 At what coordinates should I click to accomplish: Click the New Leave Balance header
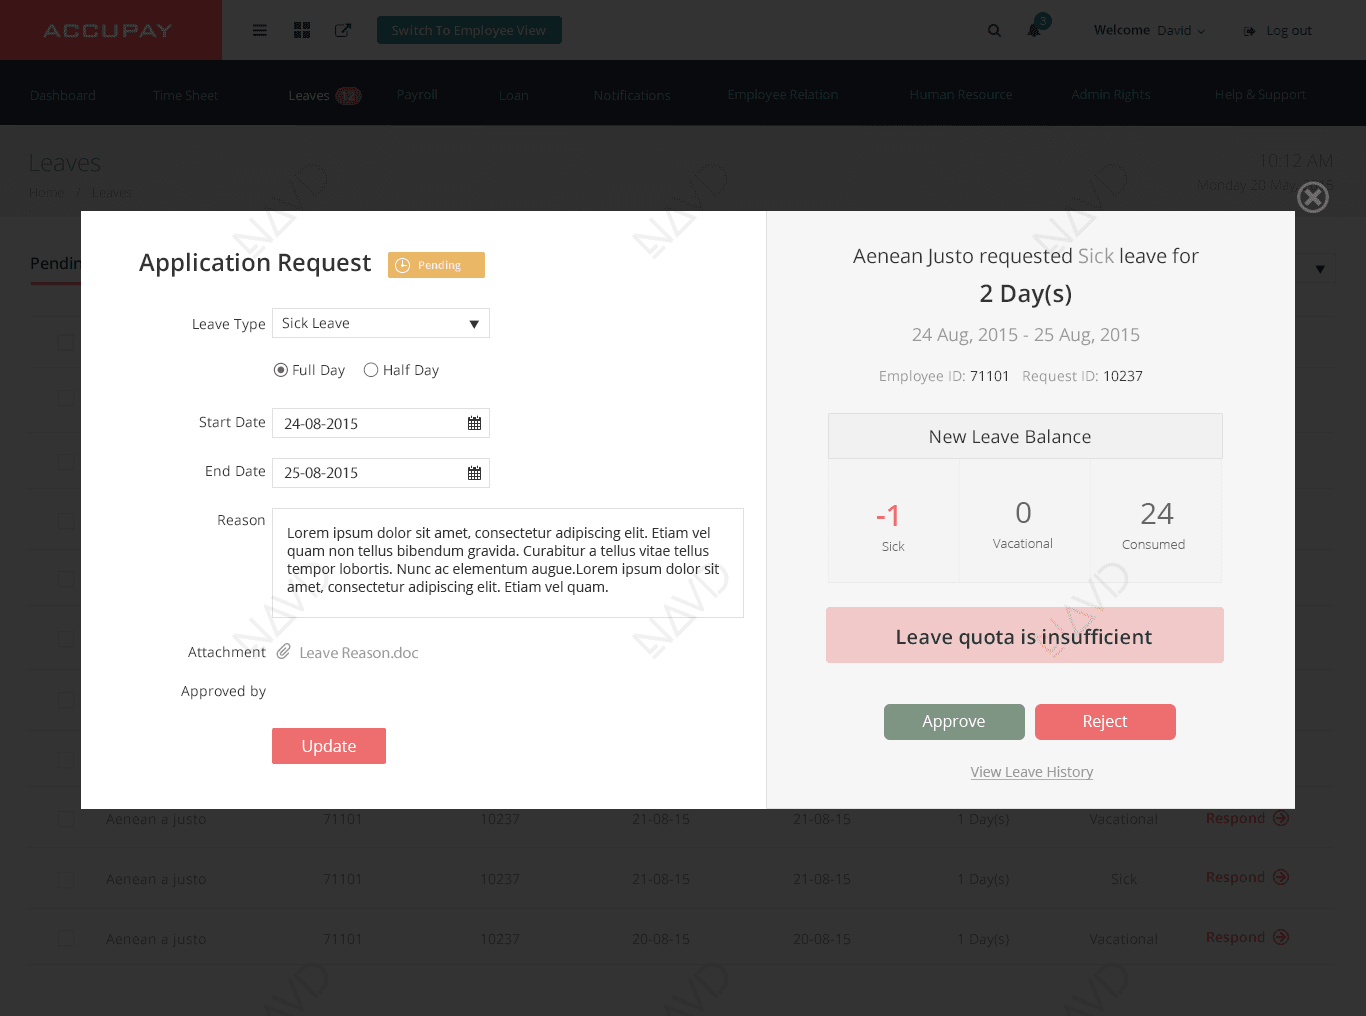(x=1025, y=436)
